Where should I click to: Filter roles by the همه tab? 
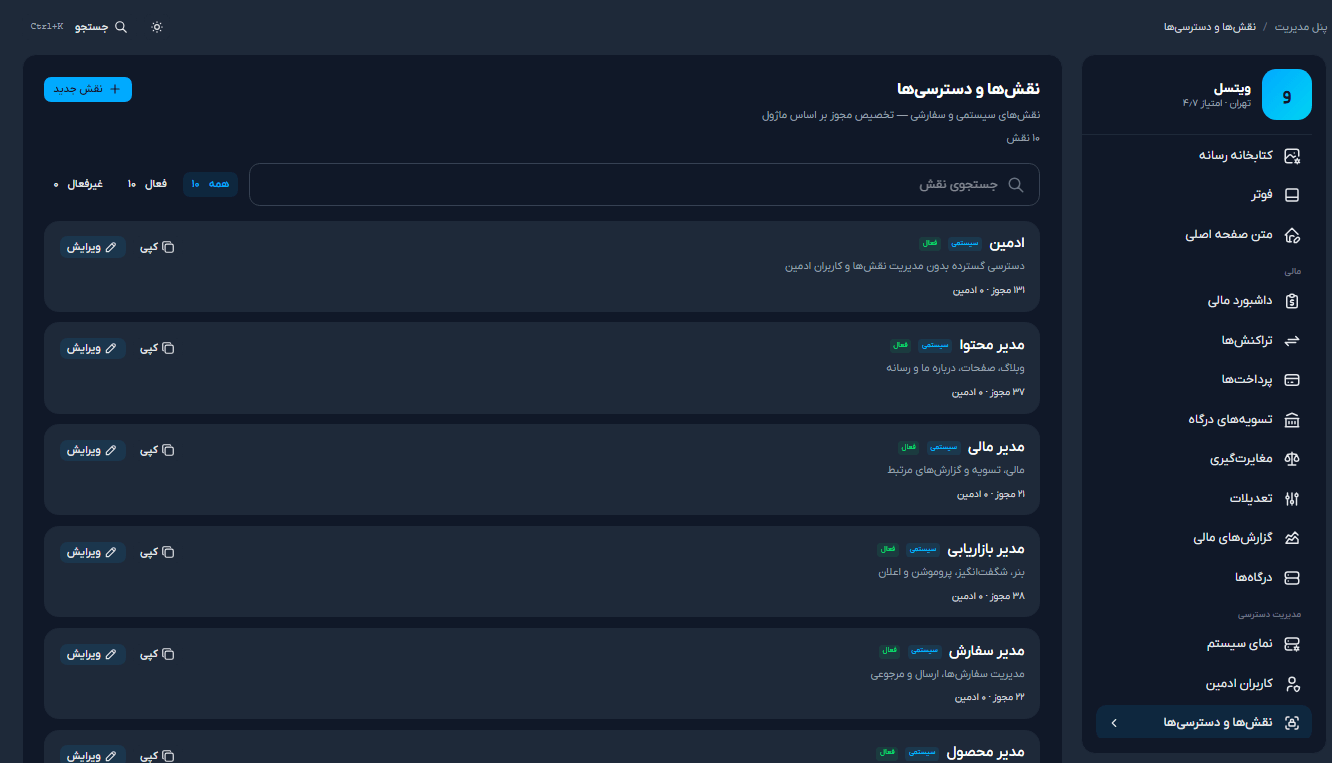[x=210, y=184]
